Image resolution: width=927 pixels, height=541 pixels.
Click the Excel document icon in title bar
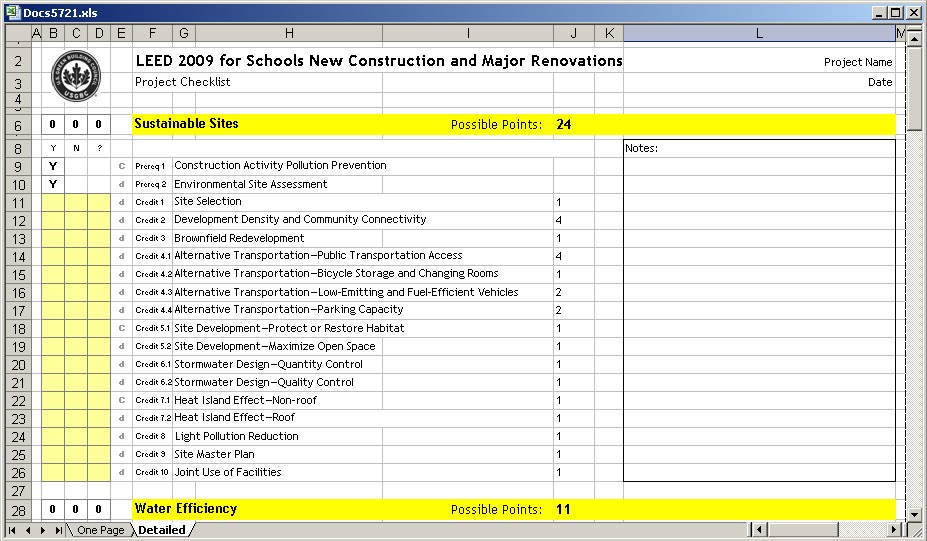pyautogui.click(x=13, y=12)
